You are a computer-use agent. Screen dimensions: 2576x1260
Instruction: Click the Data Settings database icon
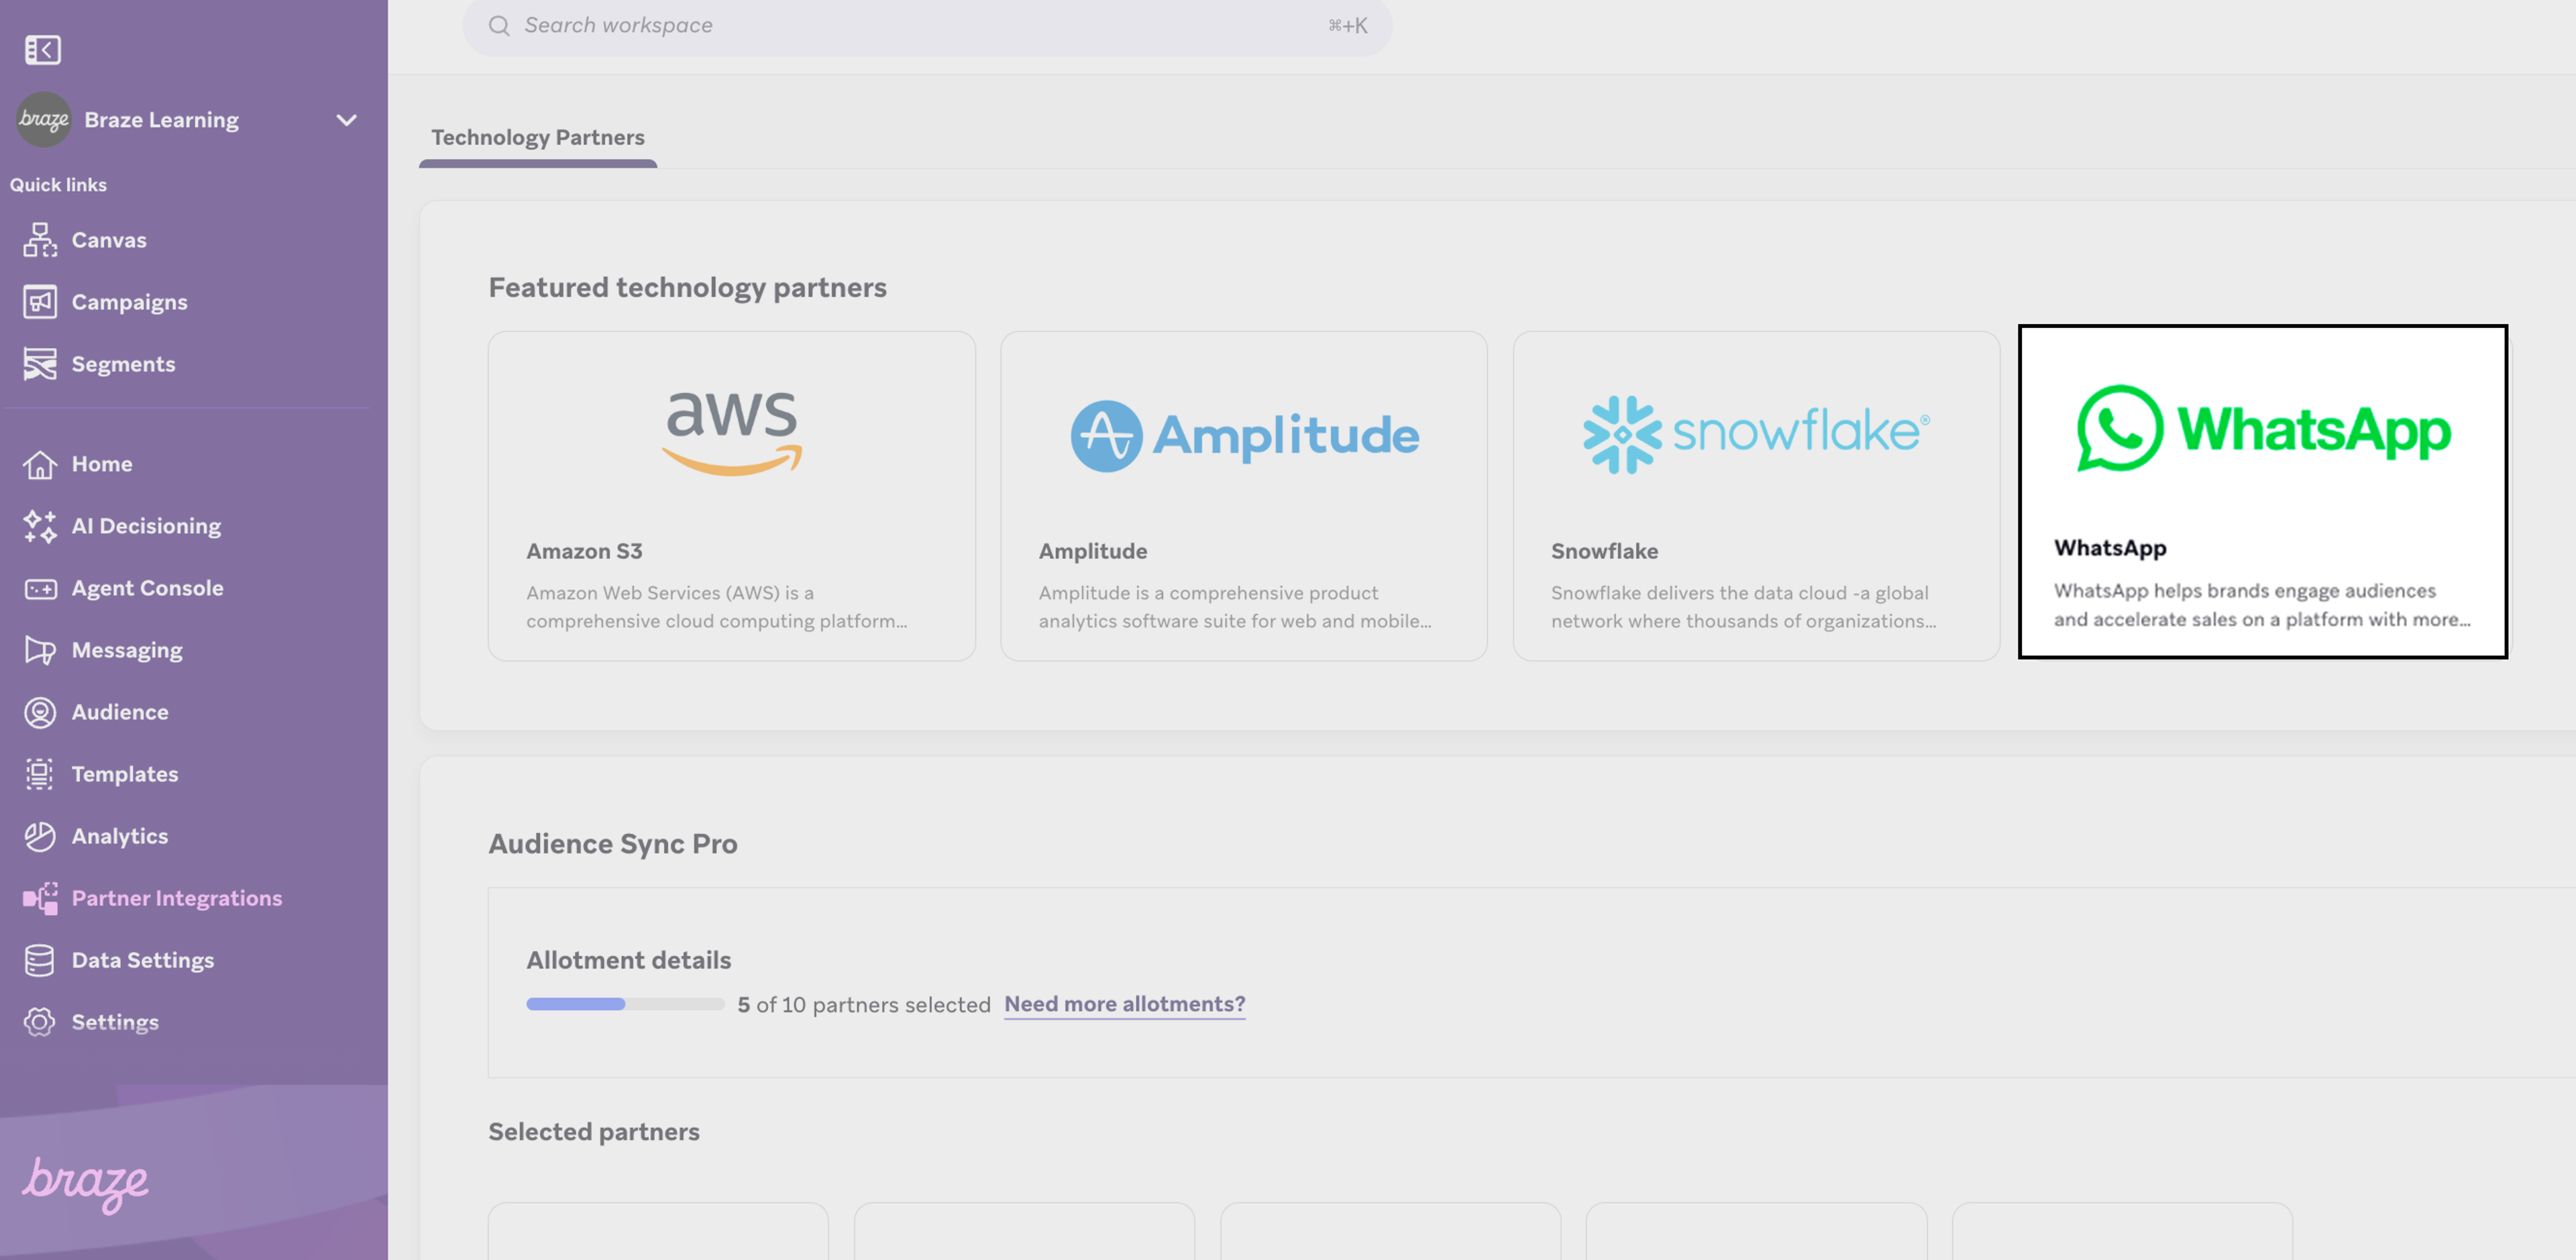pos(40,960)
